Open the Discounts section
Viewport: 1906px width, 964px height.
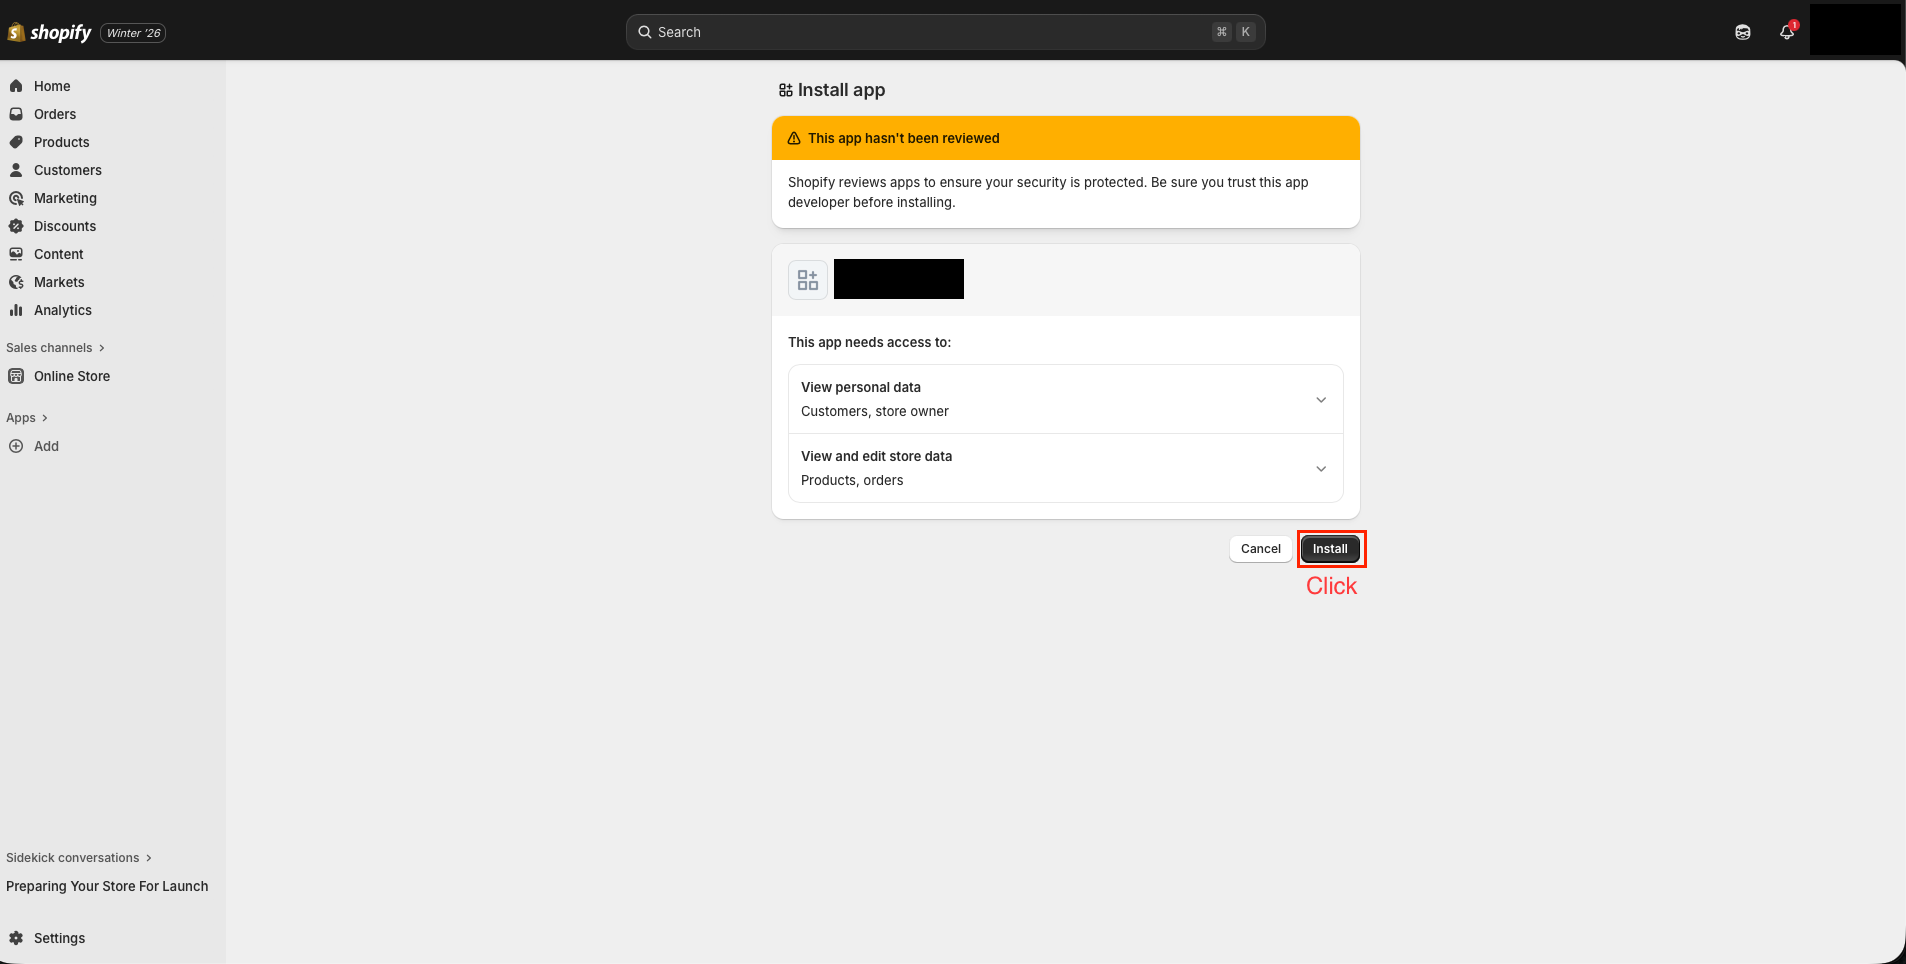click(65, 226)
